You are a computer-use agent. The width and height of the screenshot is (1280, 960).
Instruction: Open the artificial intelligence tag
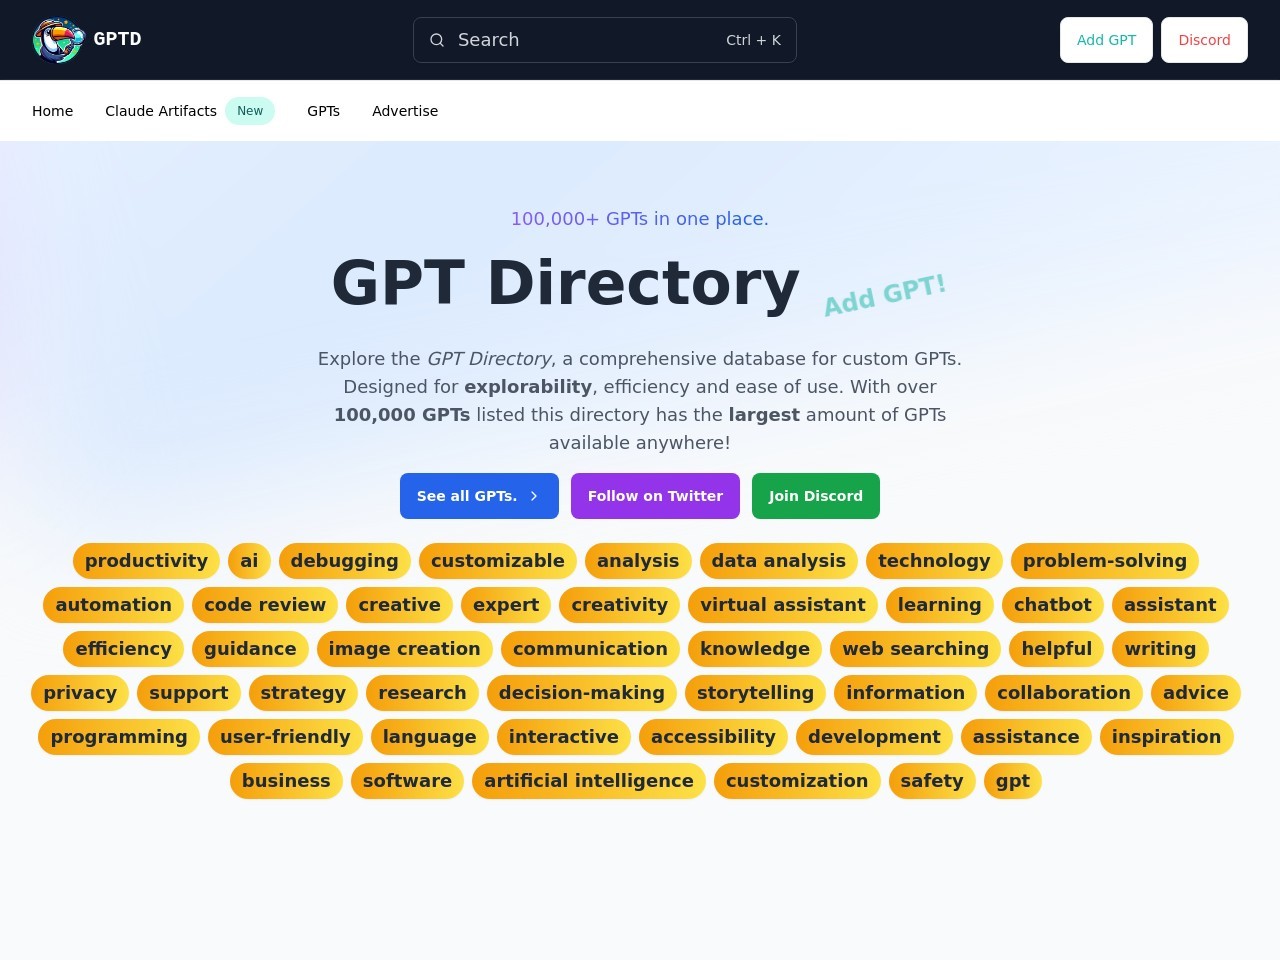click(x=589, y=781)
